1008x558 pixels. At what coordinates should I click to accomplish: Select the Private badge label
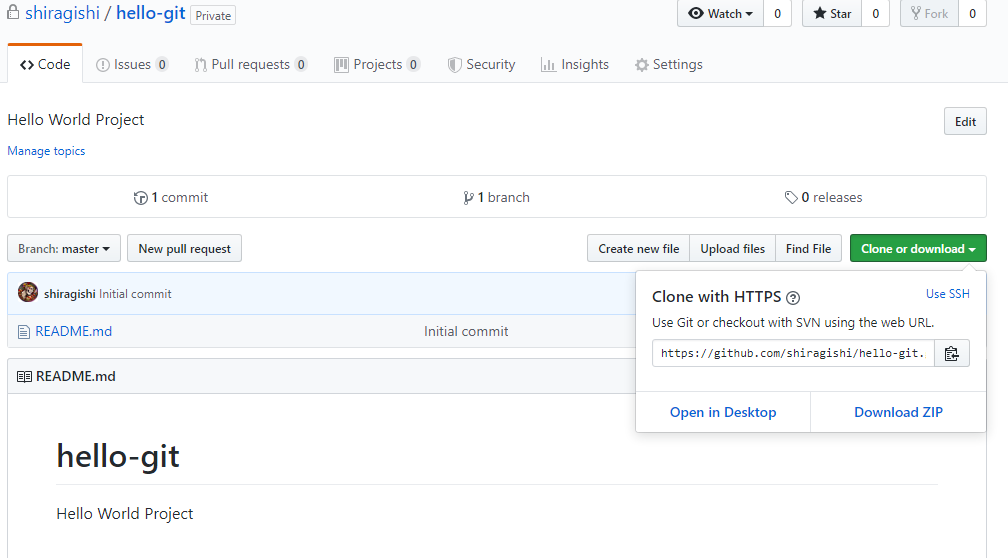213,15
